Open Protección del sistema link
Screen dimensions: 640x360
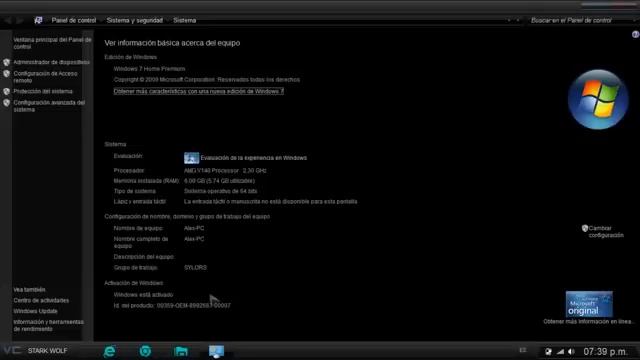tap(43, 91)
